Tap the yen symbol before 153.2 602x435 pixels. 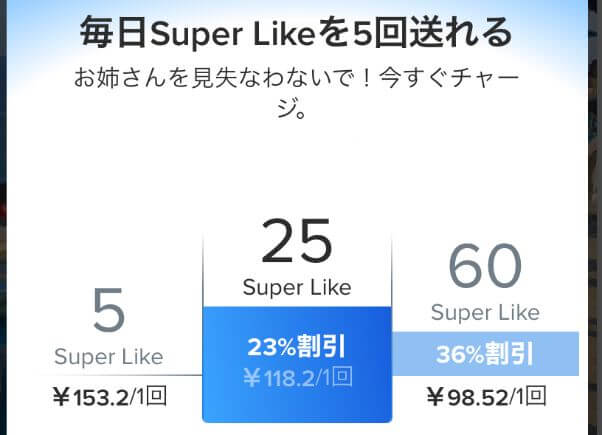(60, 397)
